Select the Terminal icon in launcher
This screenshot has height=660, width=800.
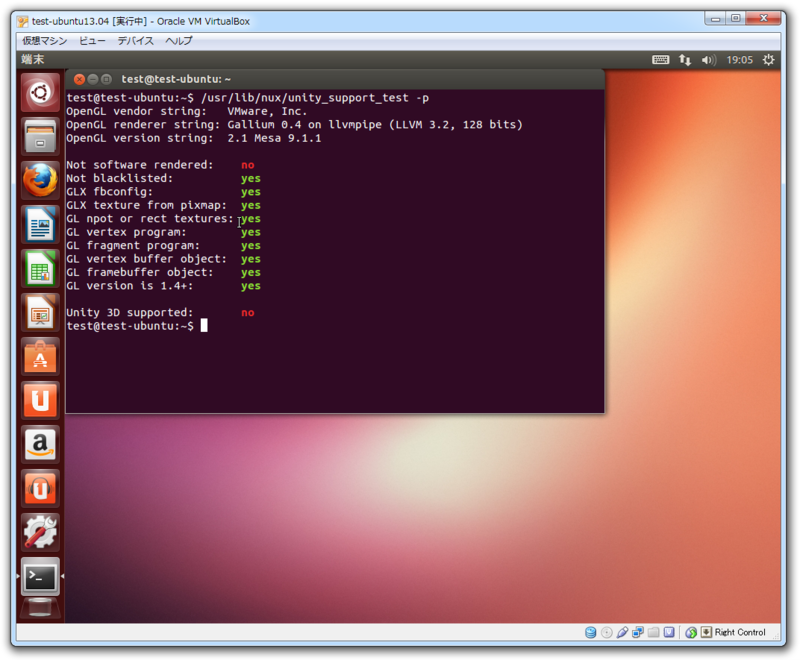40,576
